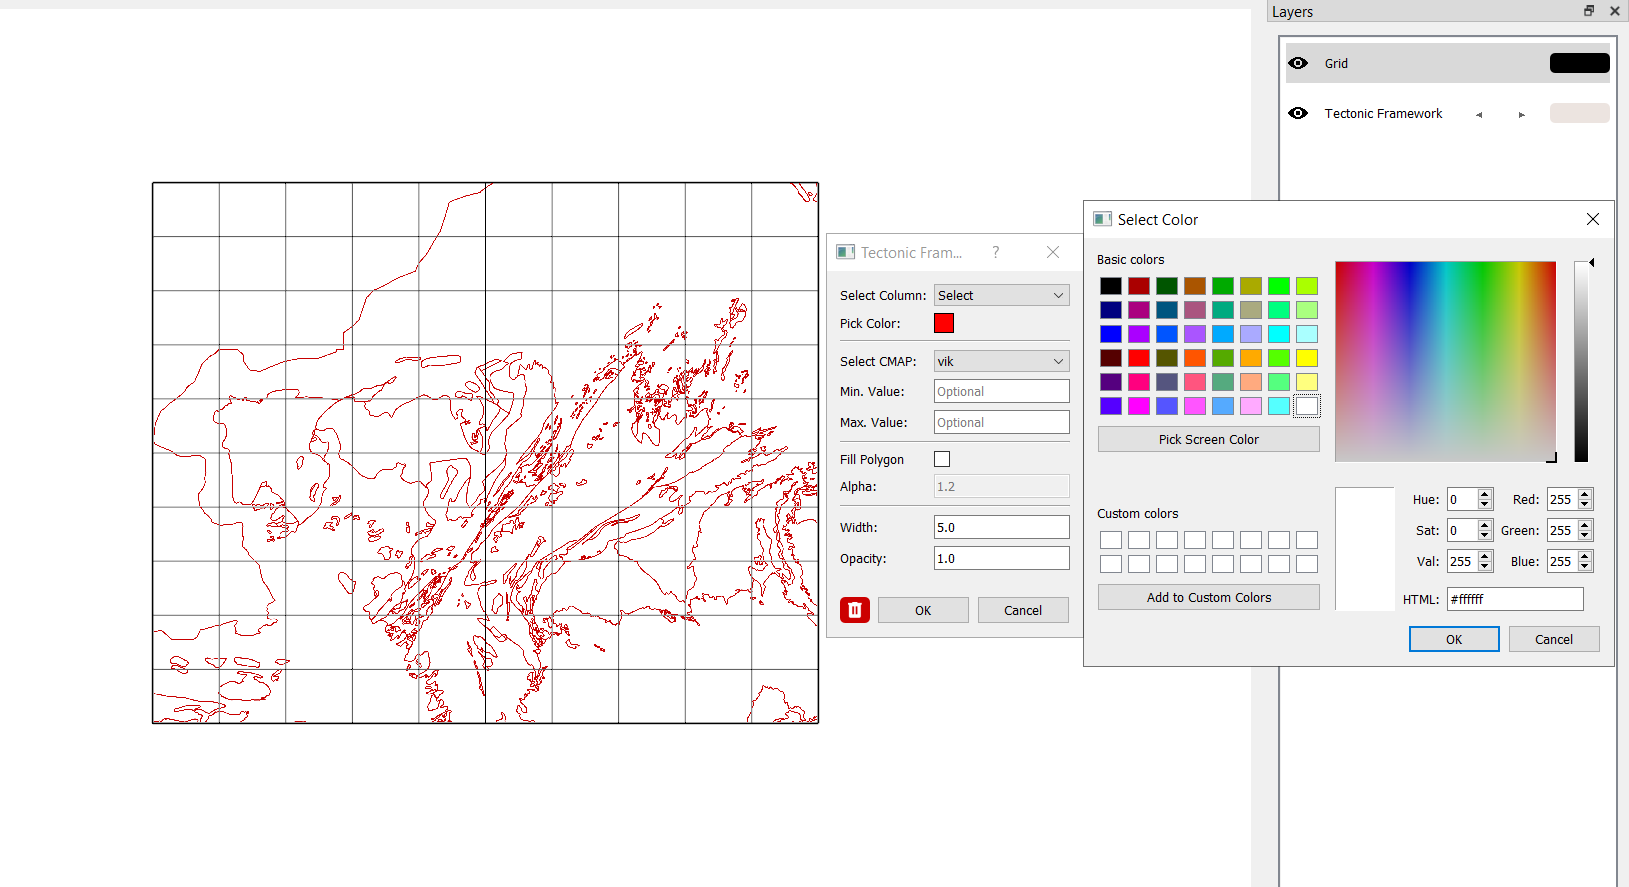
Task: Confirm color with OK in Select Color
Action: tap(1453, 639)
